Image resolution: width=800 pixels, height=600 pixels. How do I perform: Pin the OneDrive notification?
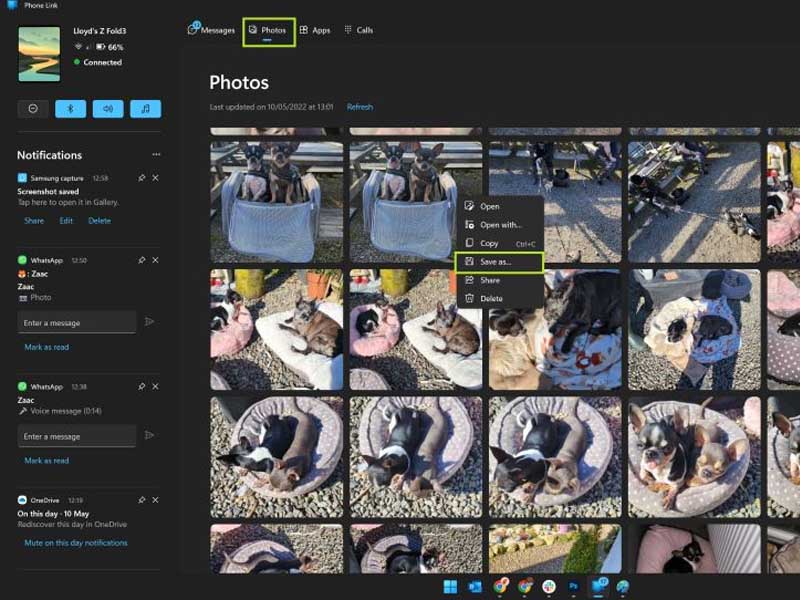tap(141, 500)
